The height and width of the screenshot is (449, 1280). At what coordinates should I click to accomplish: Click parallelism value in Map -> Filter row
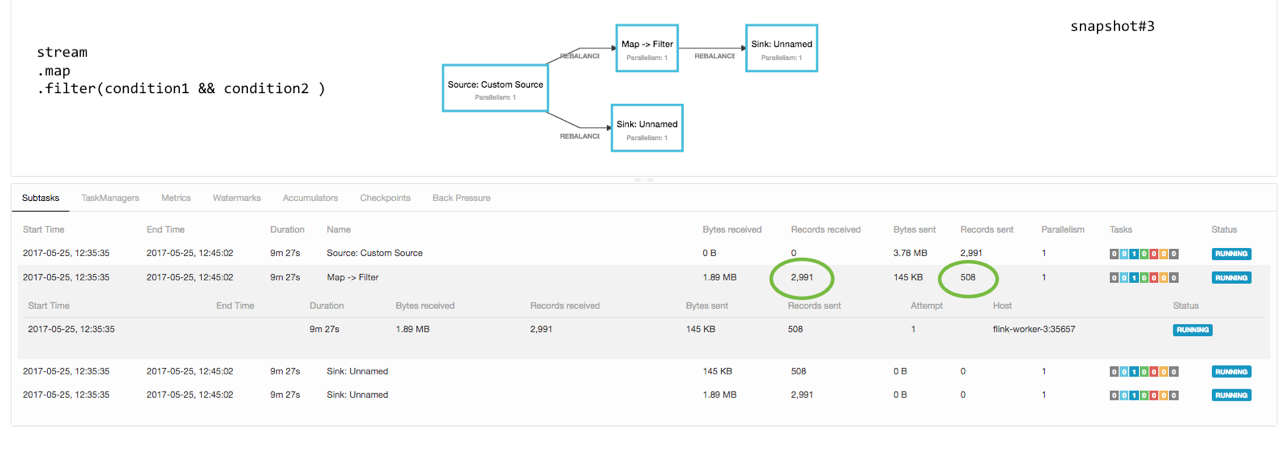click(1044, 277)
